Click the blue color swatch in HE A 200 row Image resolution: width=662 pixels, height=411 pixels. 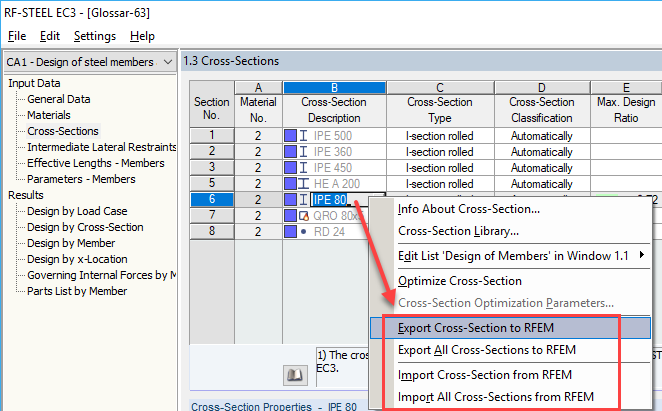point(290,184)
